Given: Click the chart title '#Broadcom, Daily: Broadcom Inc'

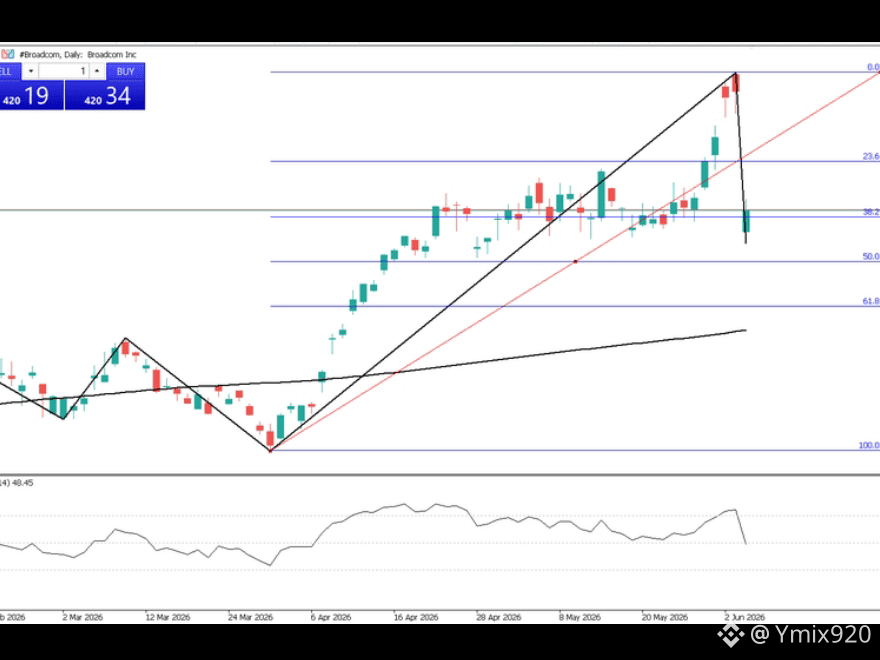Looking at the screenshot, I should (78, 54).
